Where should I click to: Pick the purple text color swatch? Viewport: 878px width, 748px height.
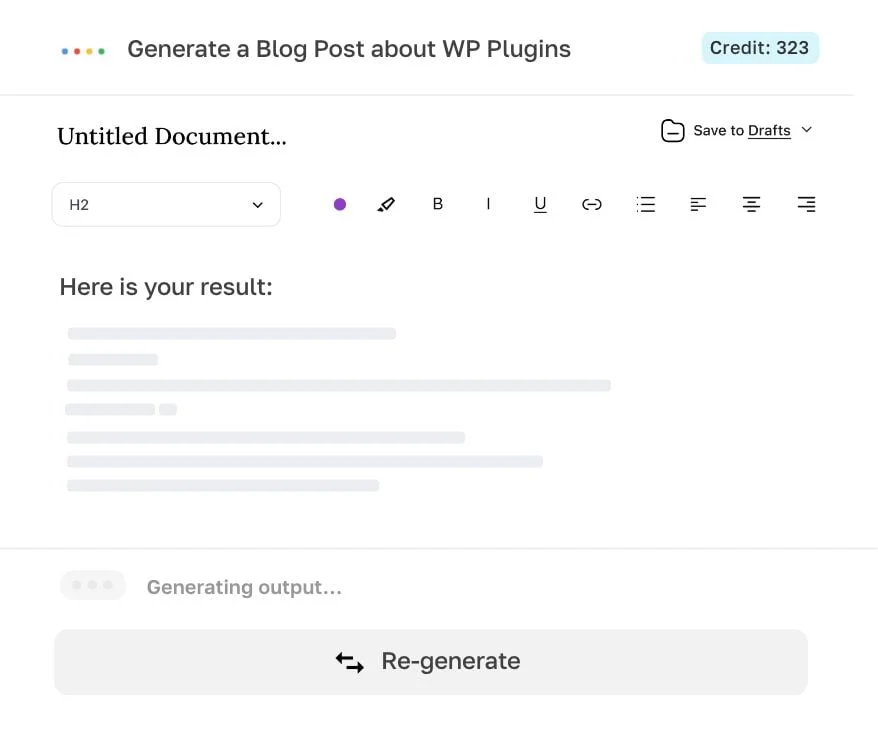click(x=340, y=204)
